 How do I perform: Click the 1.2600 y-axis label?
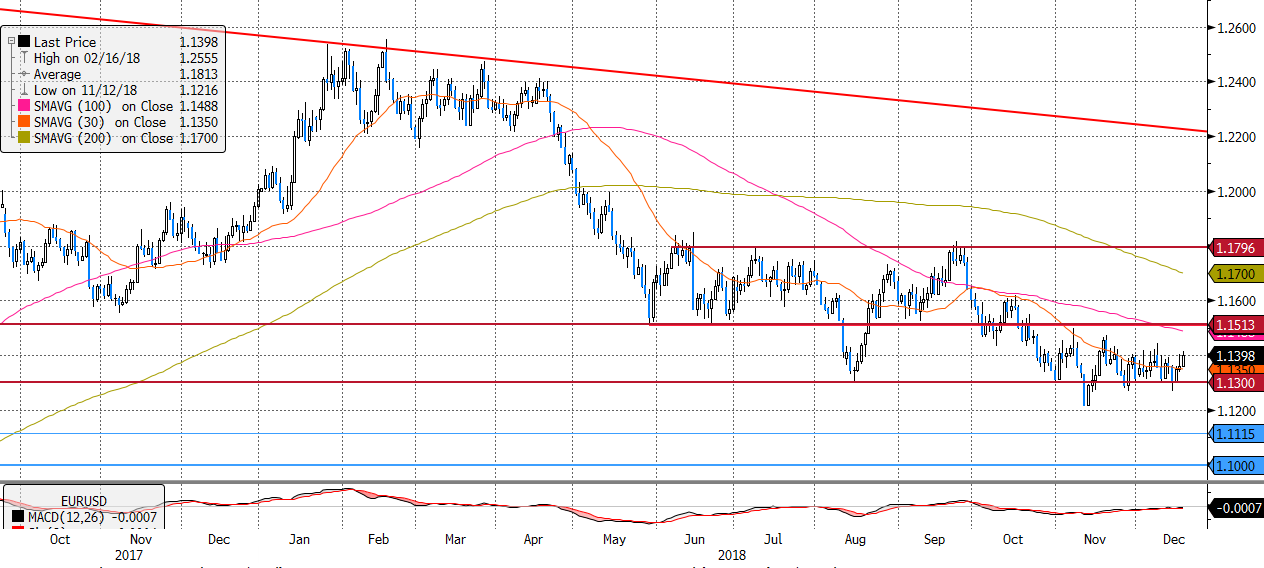coord(1236,27)
